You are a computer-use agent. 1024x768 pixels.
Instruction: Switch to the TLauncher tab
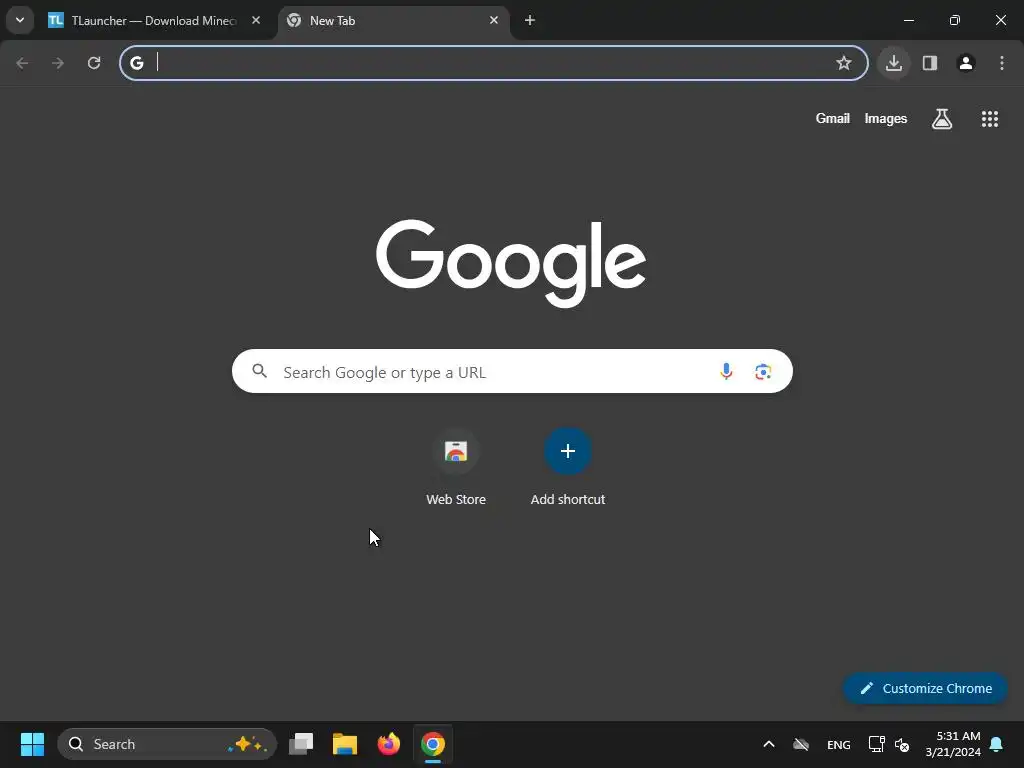point(155,20)
